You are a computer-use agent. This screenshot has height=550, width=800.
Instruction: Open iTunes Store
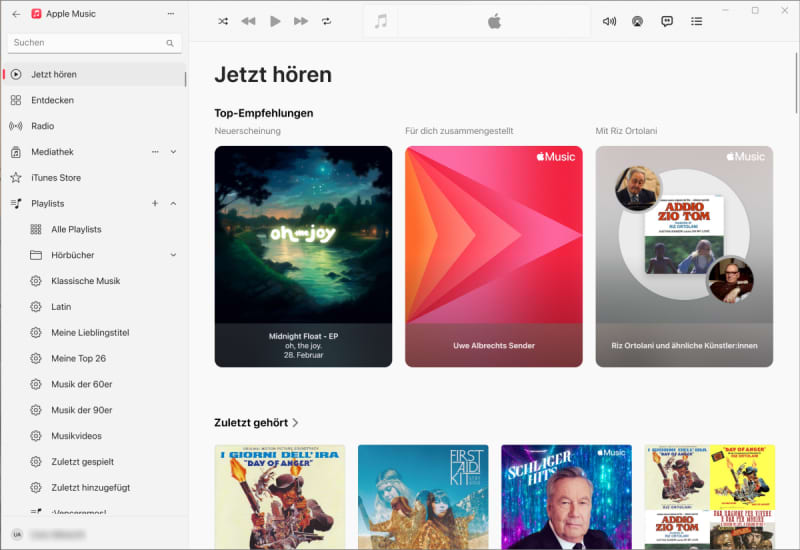click(x=95, y=178)
